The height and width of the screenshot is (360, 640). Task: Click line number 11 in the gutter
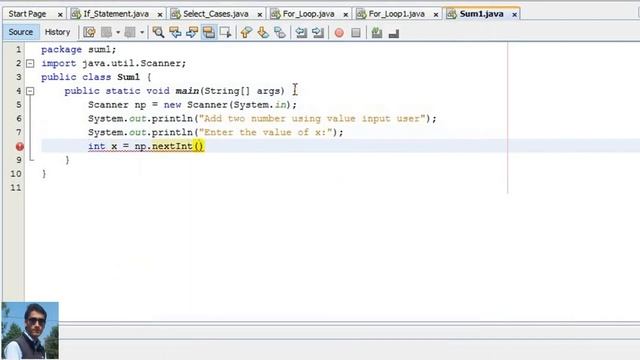tap(16, 187)
